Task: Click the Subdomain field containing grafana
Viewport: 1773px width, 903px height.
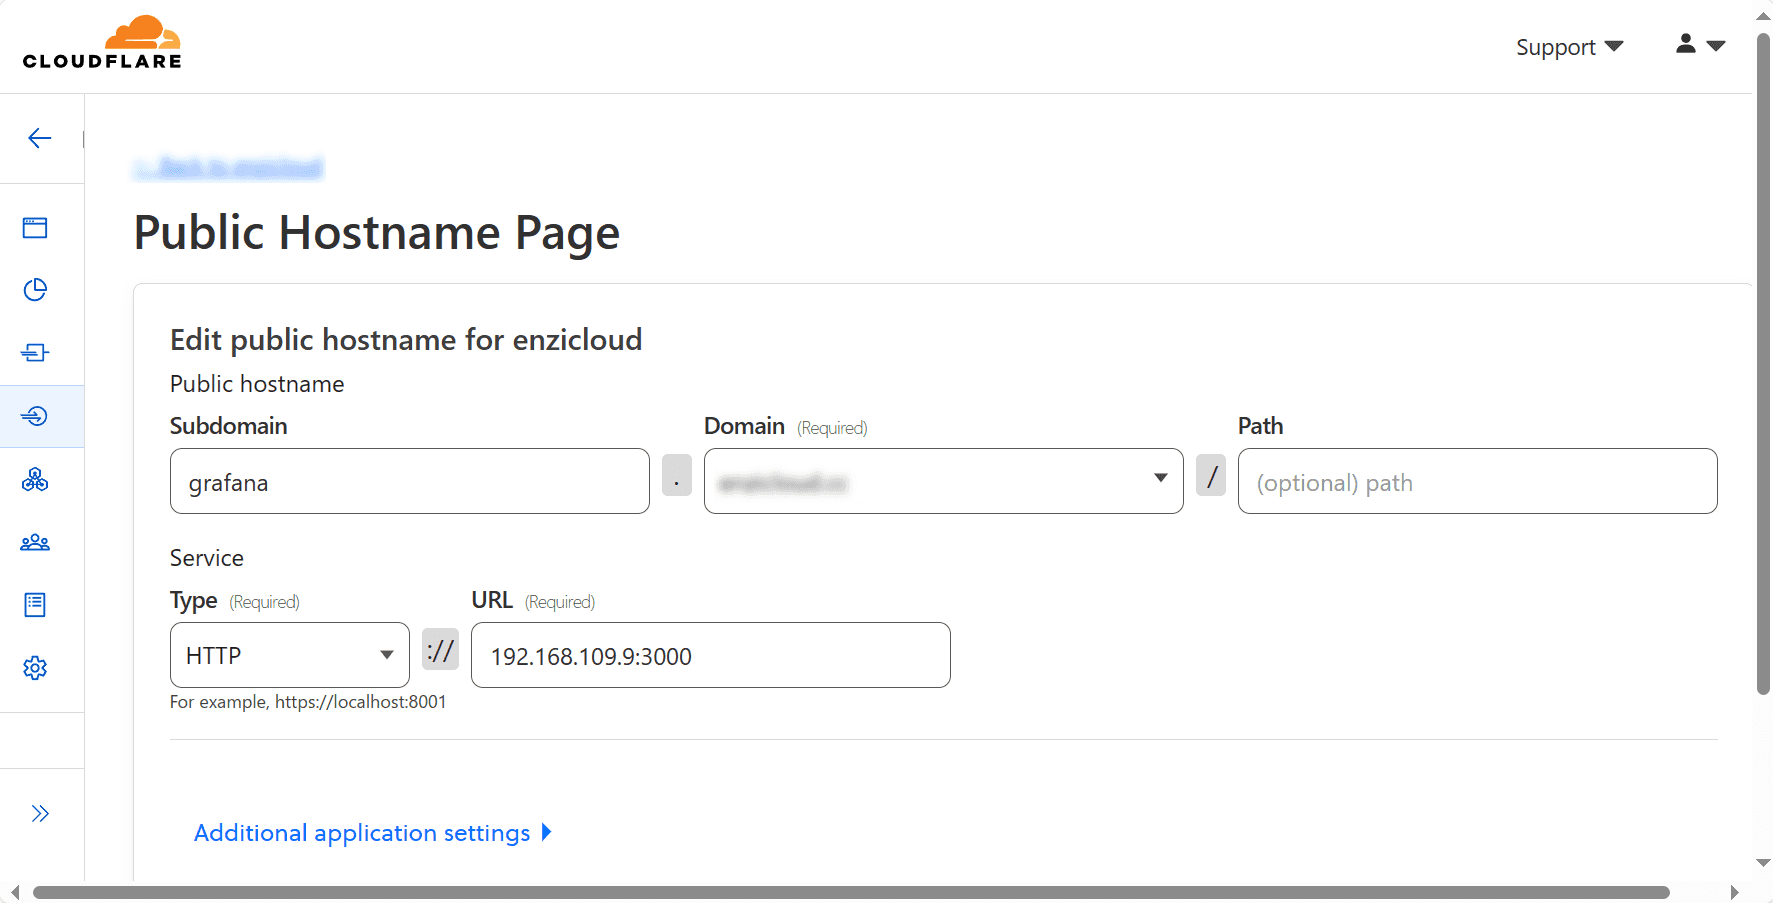Action: [409, 481]
